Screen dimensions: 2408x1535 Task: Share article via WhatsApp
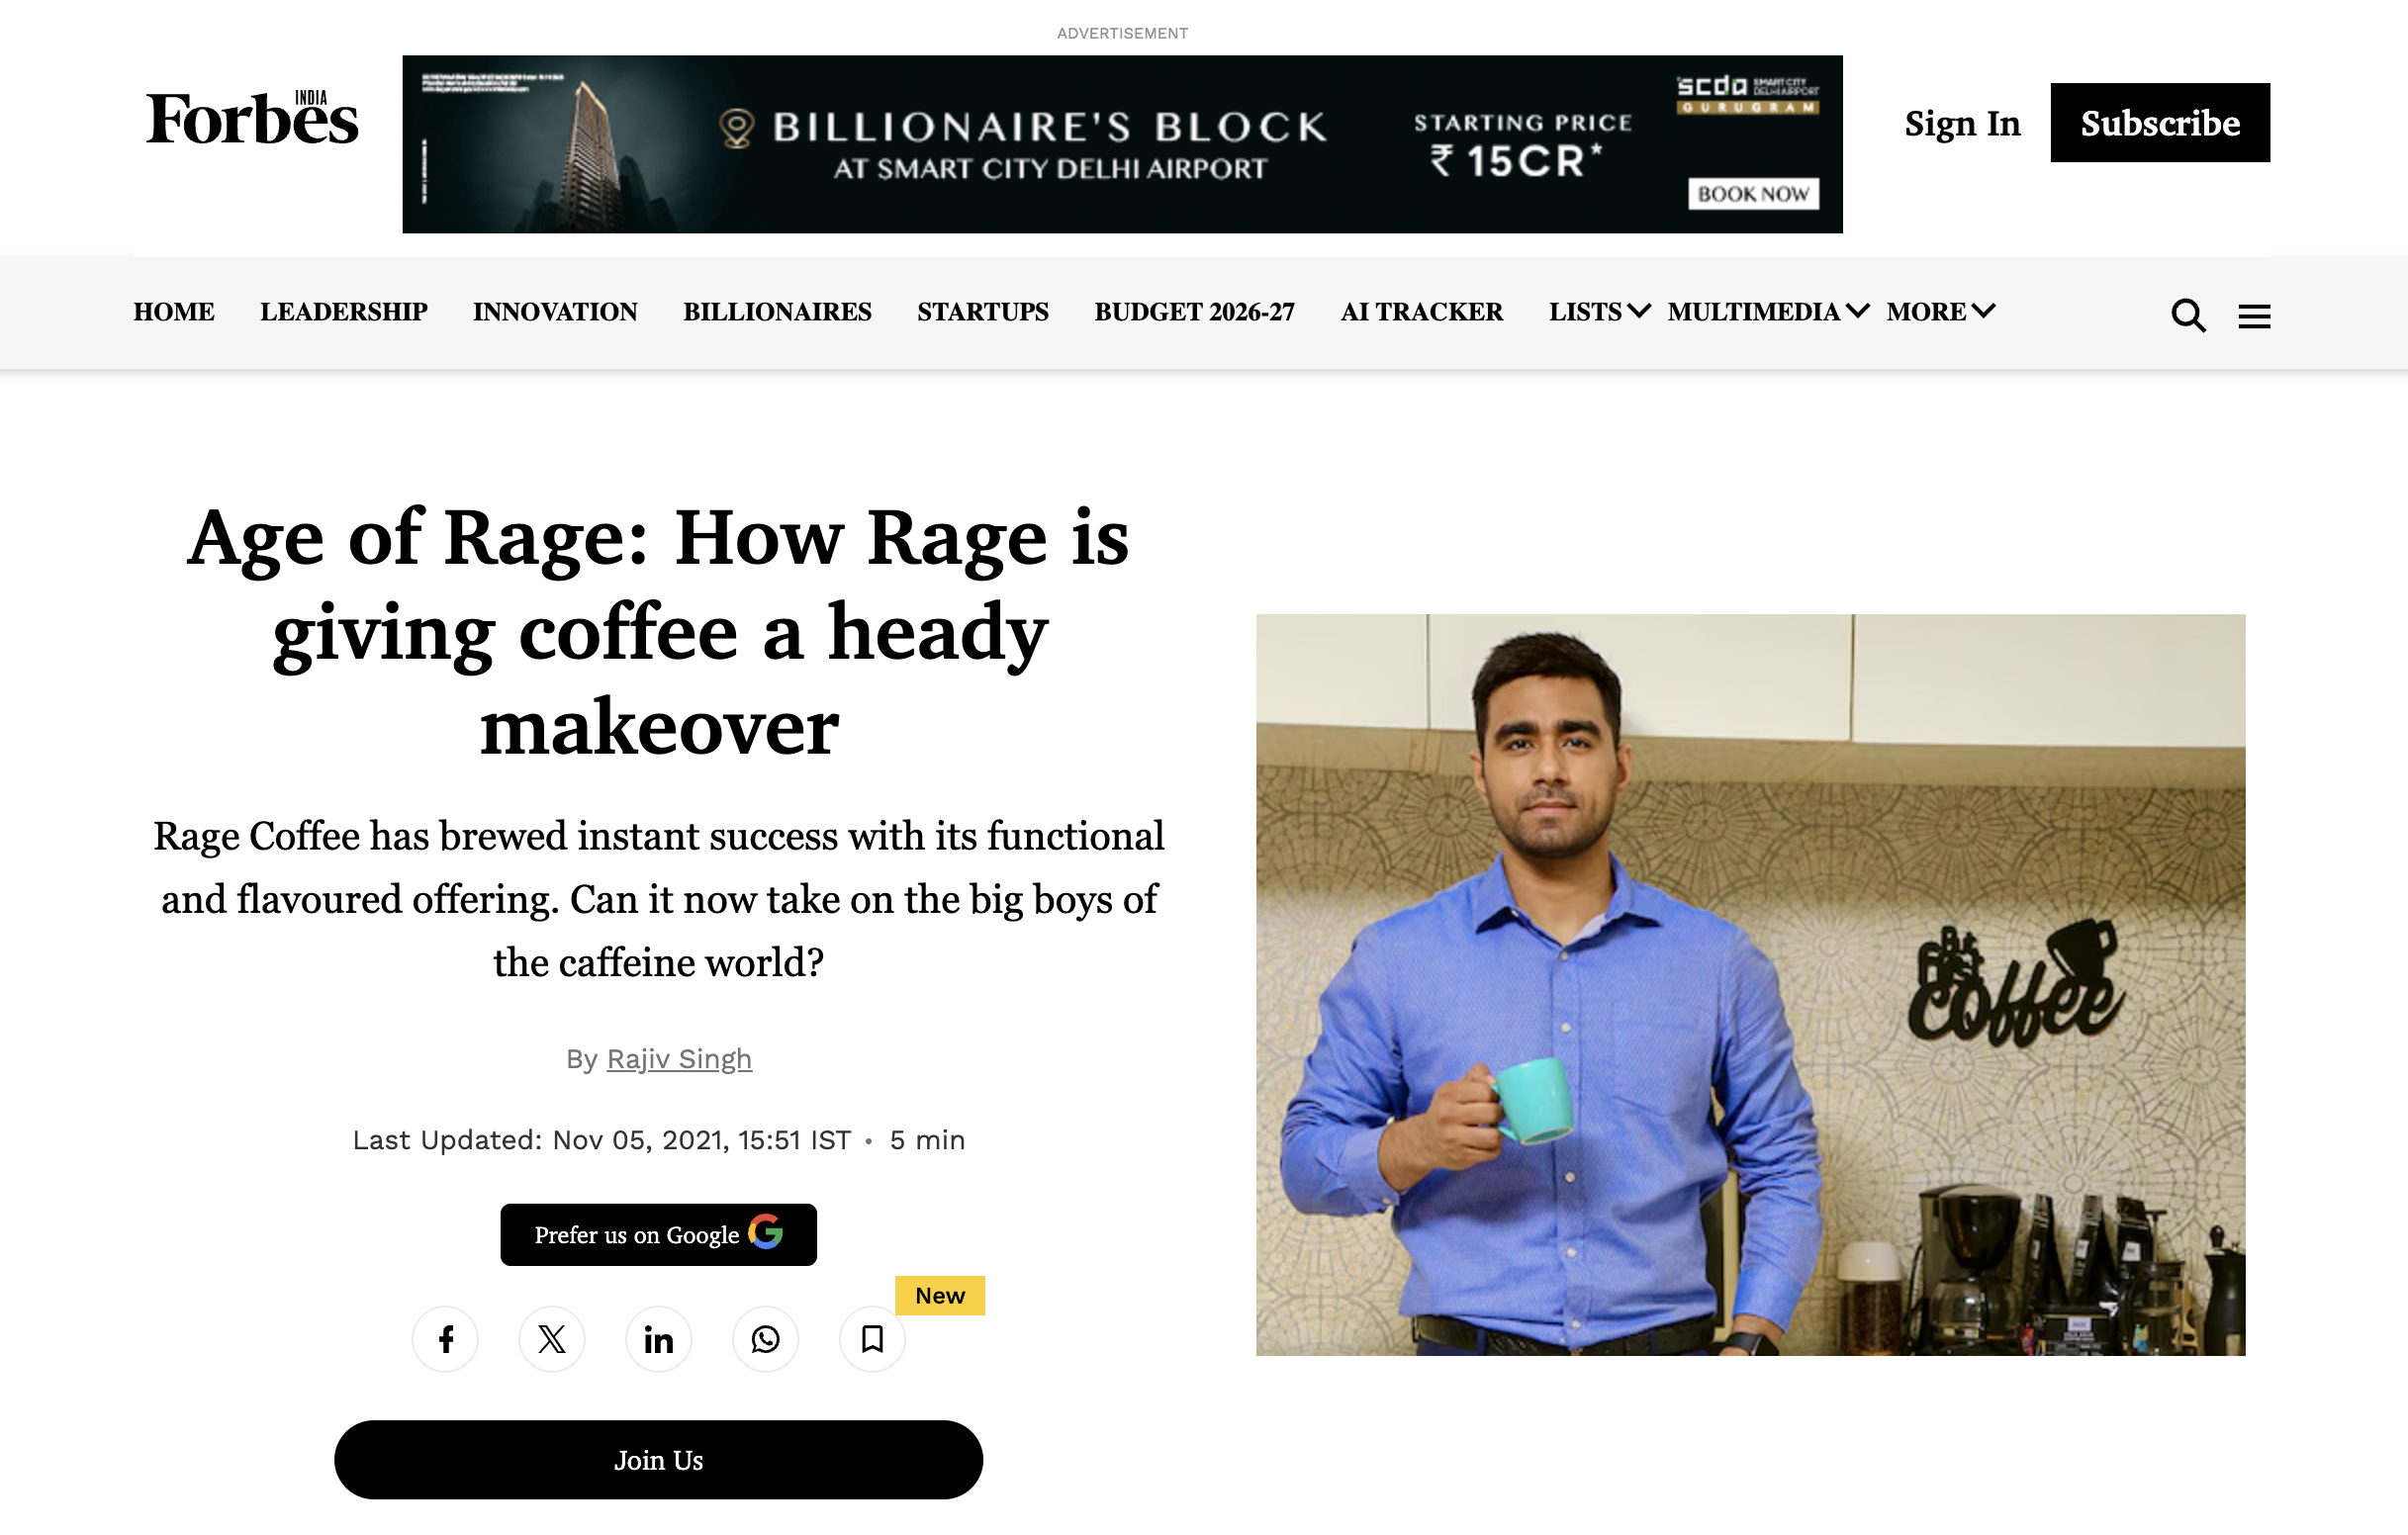pyautogui.click(x=765, y=1338)
